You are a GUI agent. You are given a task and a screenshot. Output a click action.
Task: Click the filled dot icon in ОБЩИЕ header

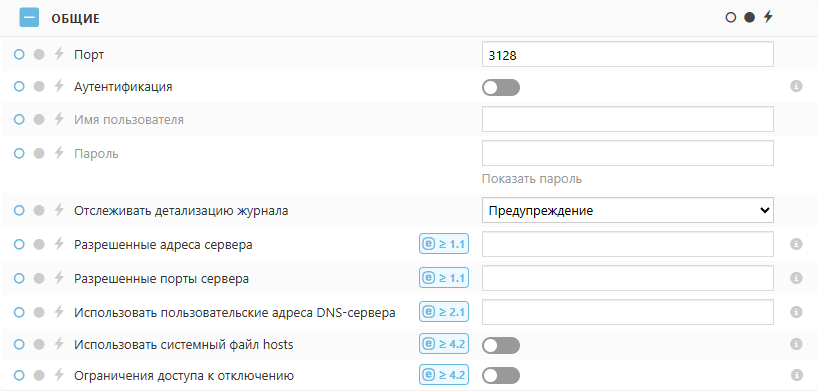pos(750,18)
